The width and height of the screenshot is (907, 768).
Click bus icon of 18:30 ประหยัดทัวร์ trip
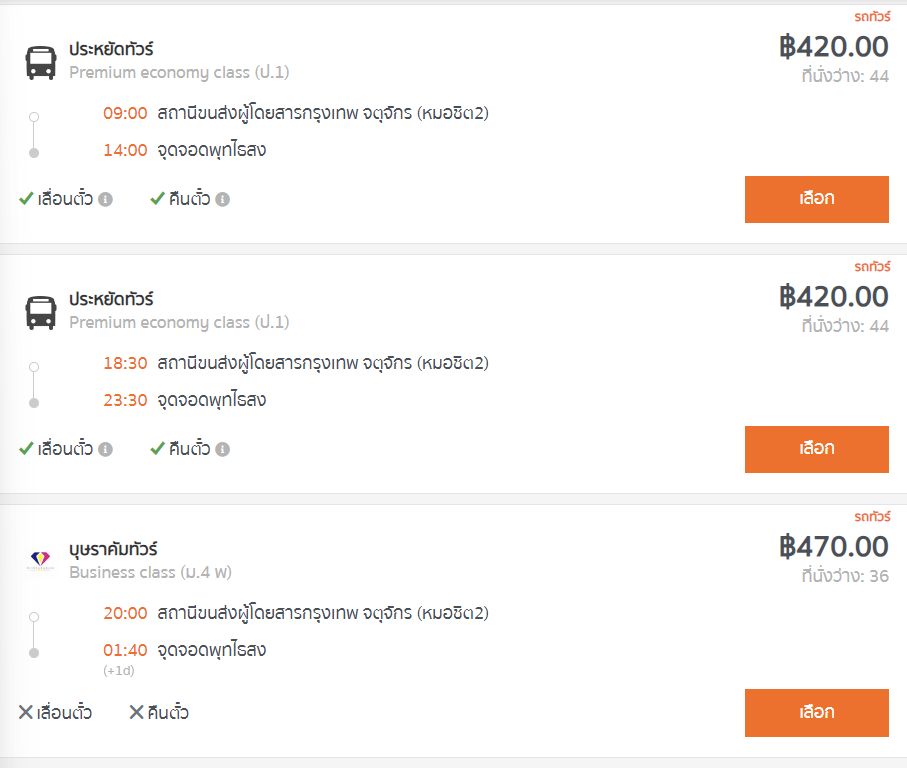pyautogui.click(x=41, y=312)
